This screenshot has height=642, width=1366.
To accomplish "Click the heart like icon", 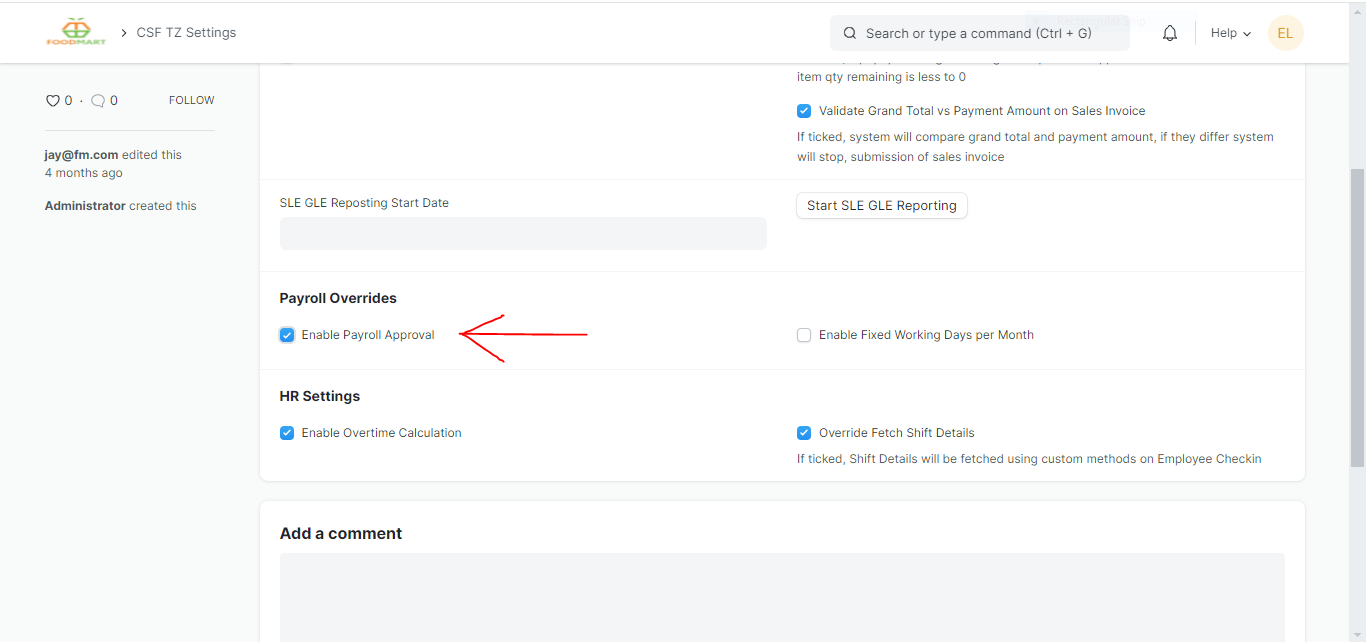I will pos(53,101).
